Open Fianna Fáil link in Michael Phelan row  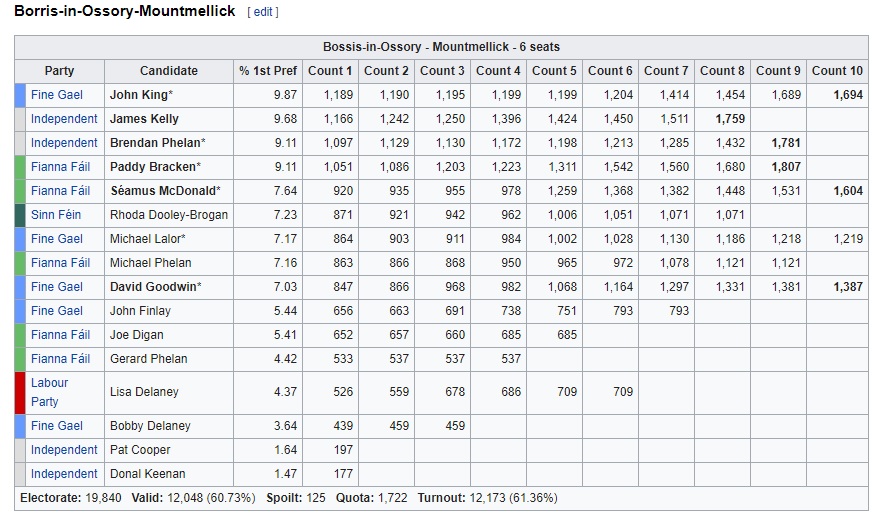click(60, 263)
